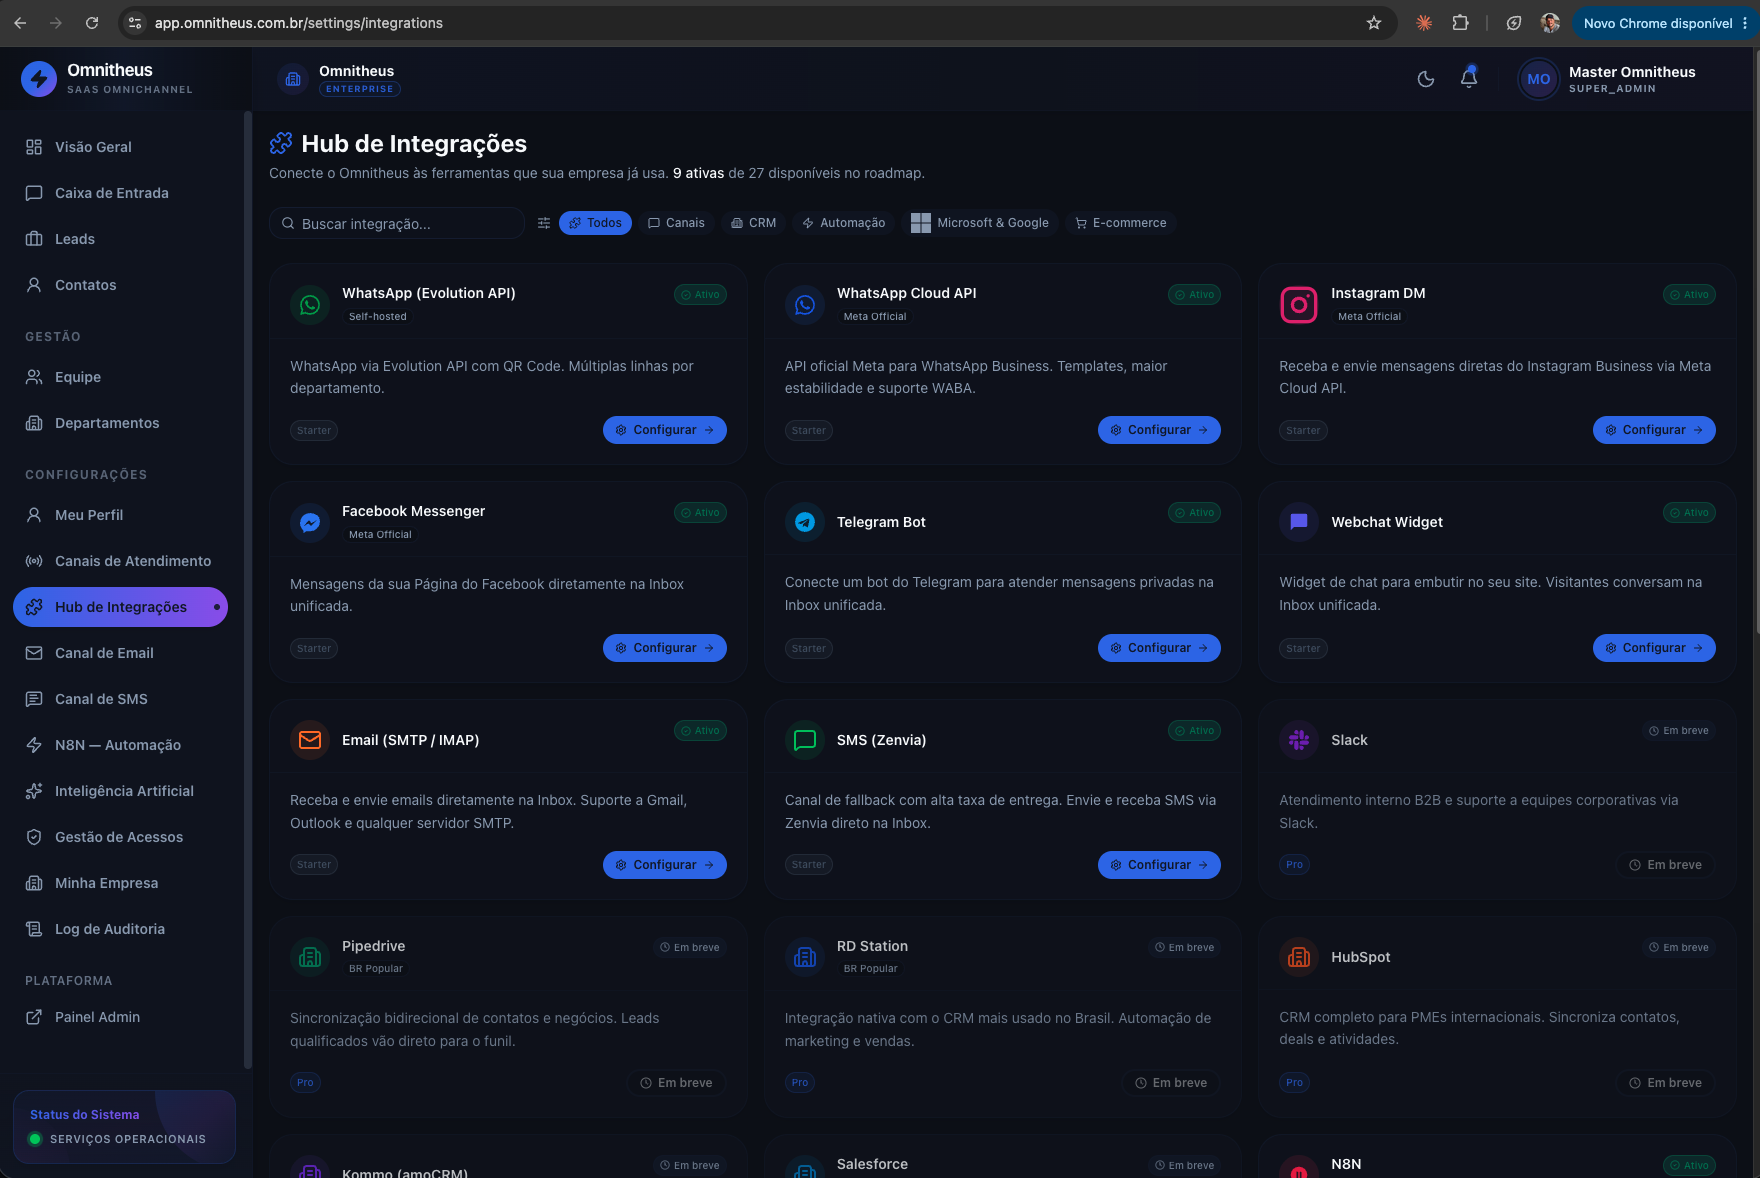
Task: Open Equipe management
Action: pos(120,377)
